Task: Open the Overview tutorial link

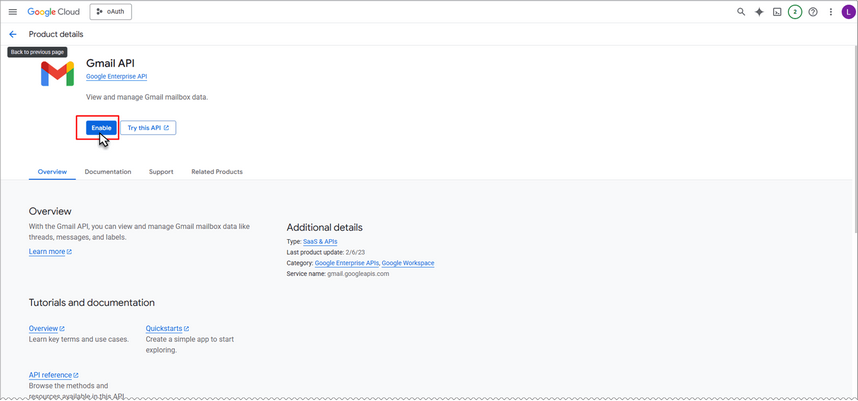Action: click(47, 328)
